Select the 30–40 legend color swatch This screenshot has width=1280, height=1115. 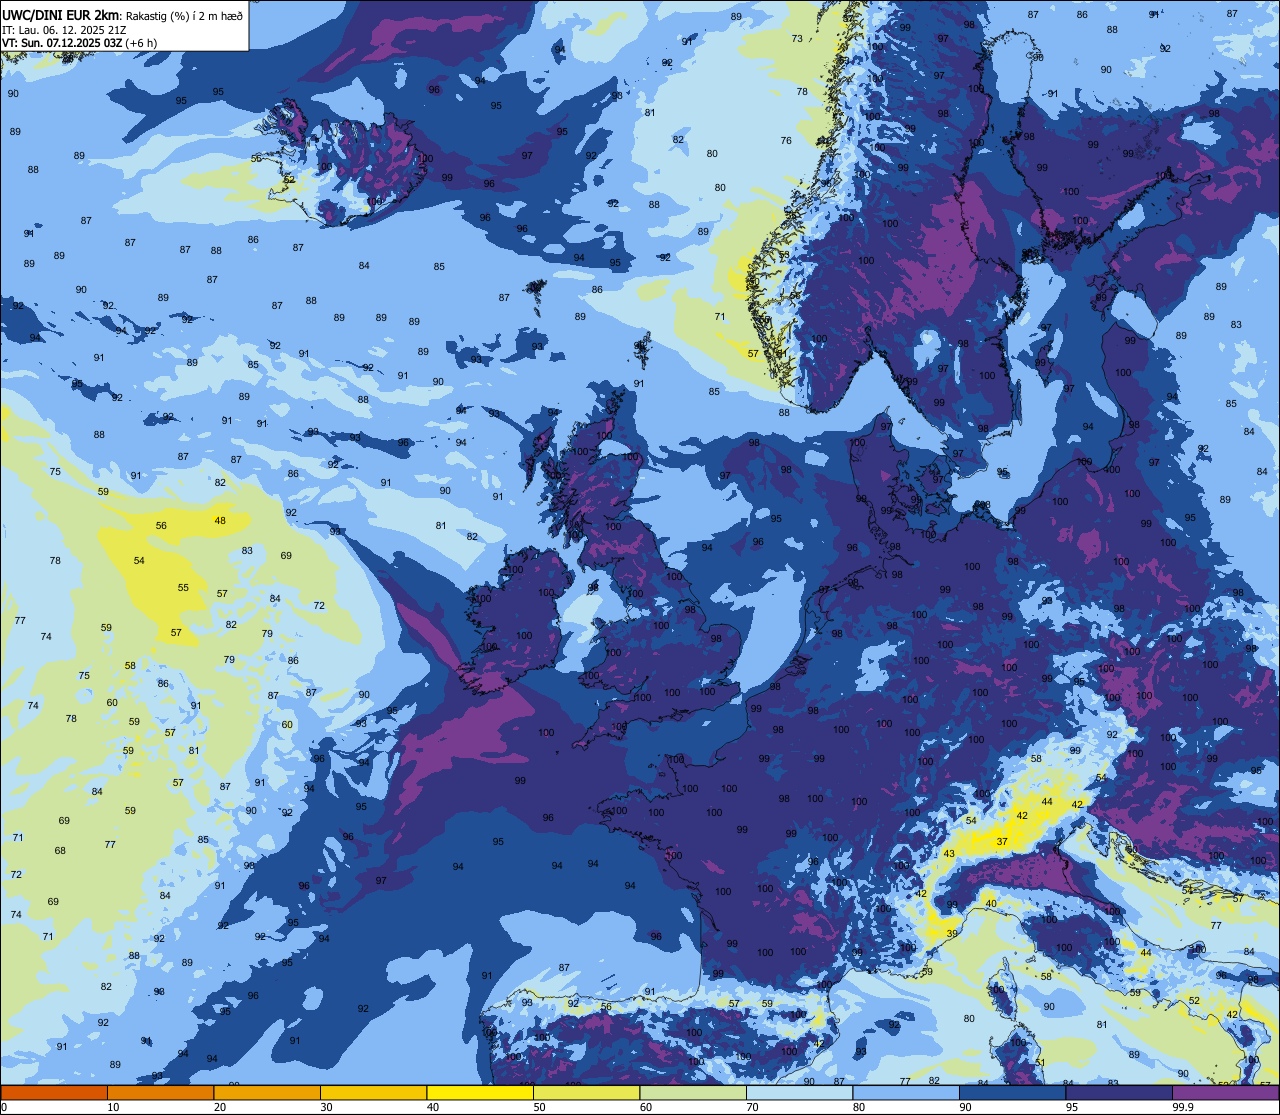(373, 1092)
